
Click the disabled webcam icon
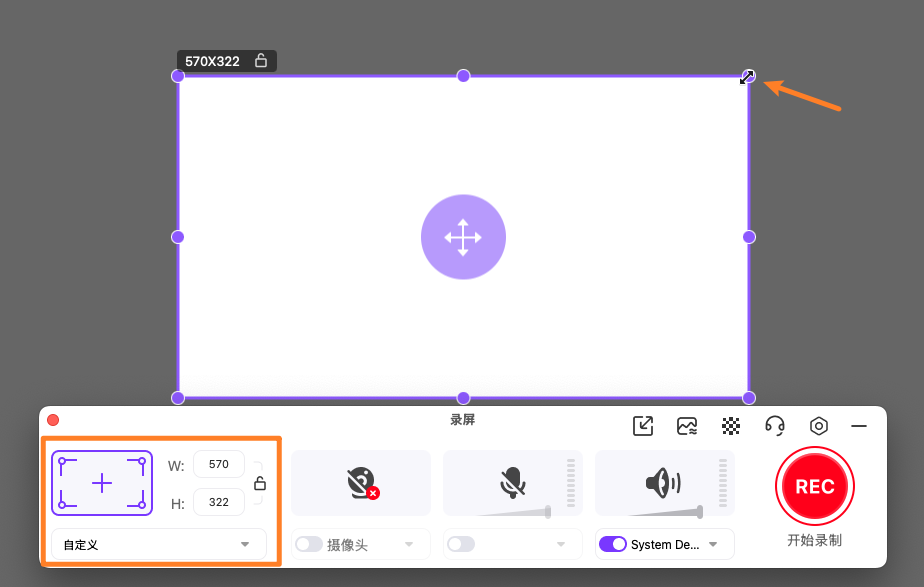362,483
